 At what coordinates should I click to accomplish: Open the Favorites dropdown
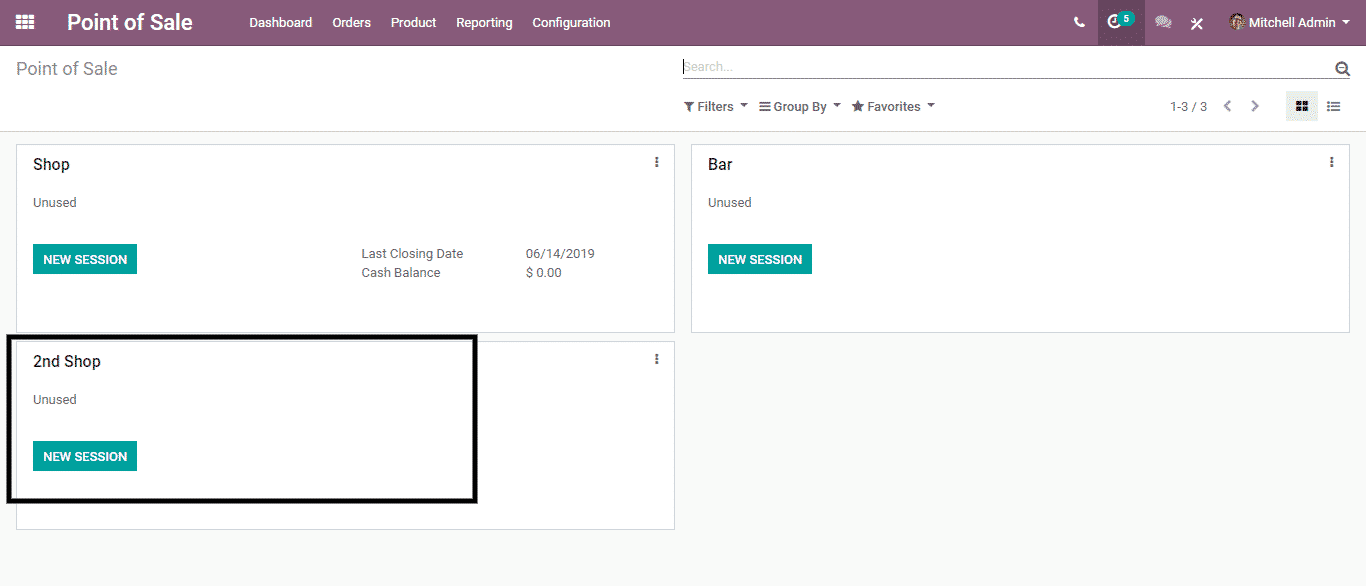[x=892, y=107]
